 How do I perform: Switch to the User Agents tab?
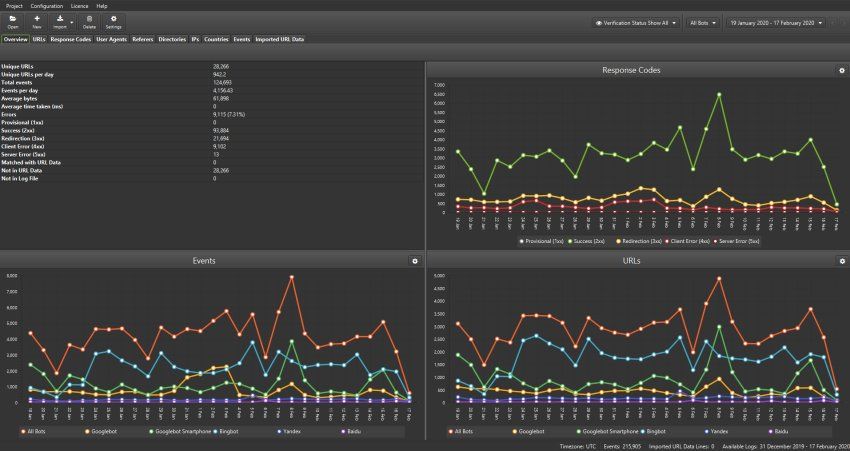[x=111, y=39]
